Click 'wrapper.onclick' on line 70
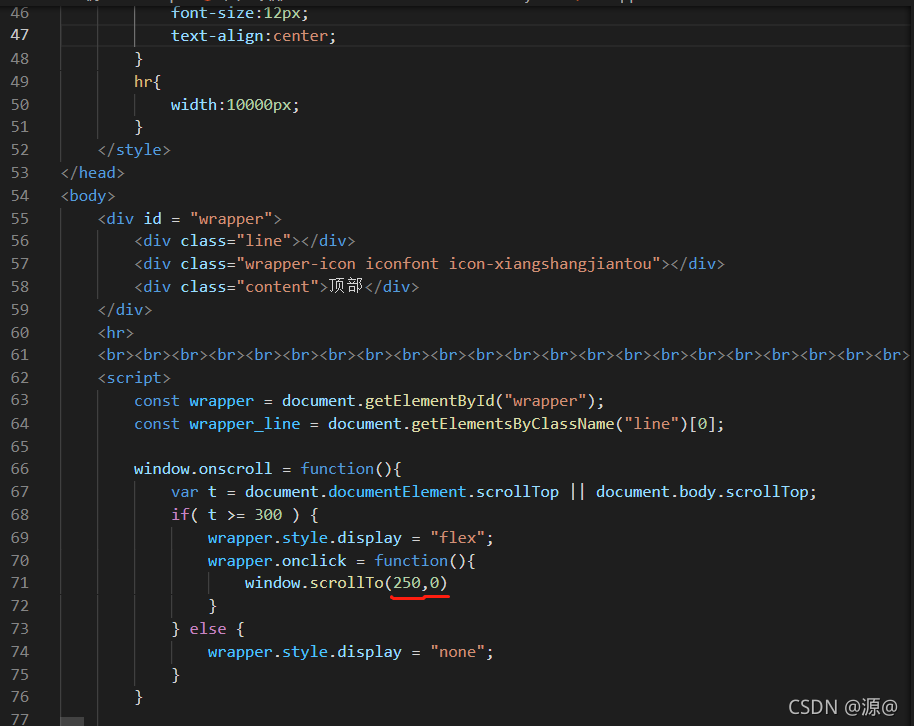914x726 pixels. (277, 561)
